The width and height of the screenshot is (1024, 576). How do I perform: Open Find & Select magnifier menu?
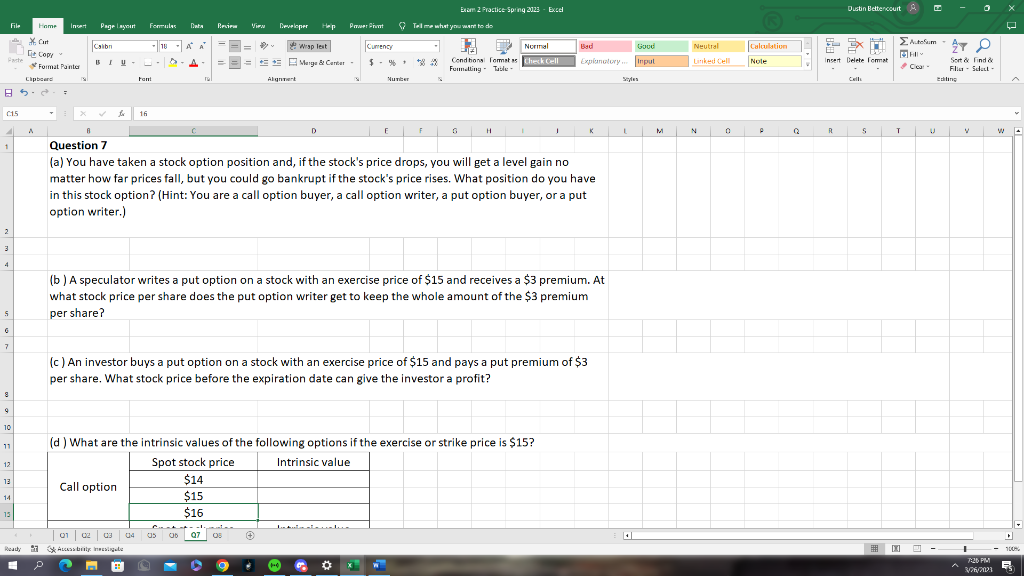pos(983,55)
